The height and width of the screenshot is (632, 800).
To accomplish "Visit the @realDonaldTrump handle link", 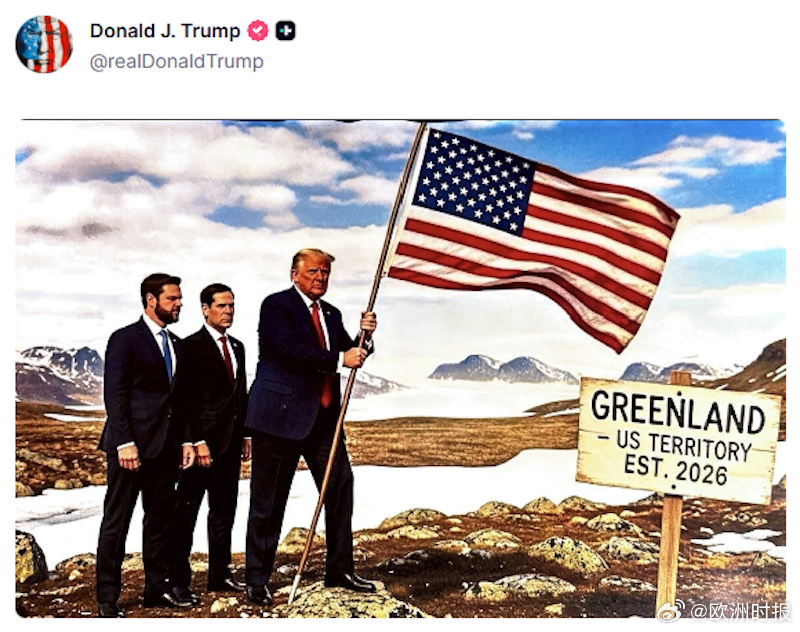I will [177, 62].
